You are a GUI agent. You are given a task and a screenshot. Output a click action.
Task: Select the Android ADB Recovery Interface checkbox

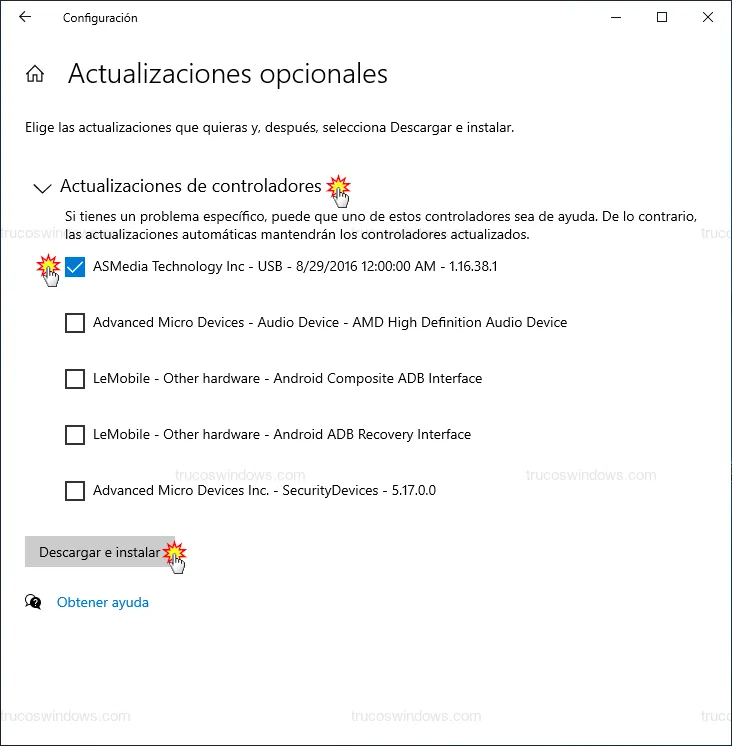click(75, 435)
